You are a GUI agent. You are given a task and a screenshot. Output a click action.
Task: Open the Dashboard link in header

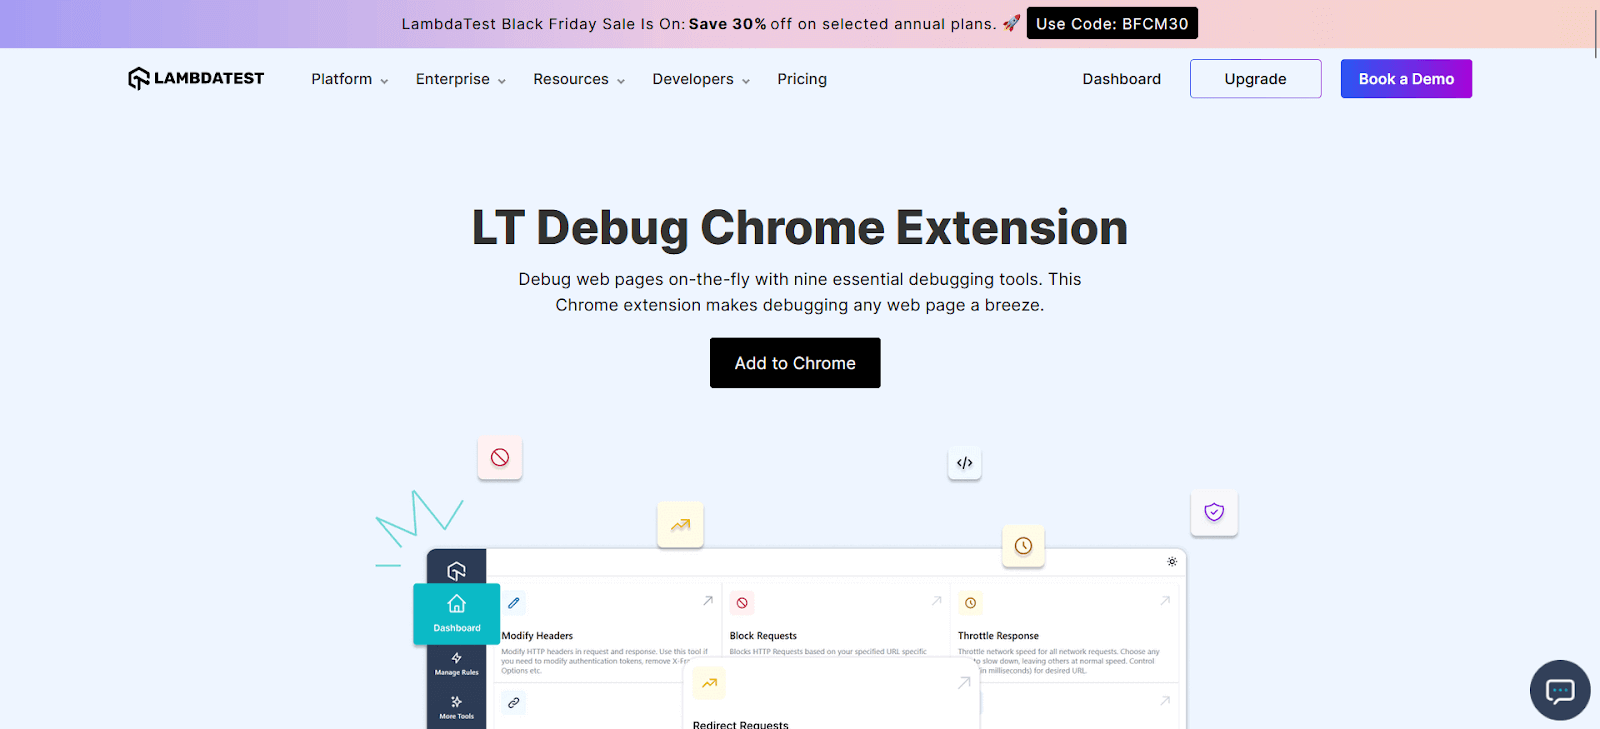tap(1122, 79)
